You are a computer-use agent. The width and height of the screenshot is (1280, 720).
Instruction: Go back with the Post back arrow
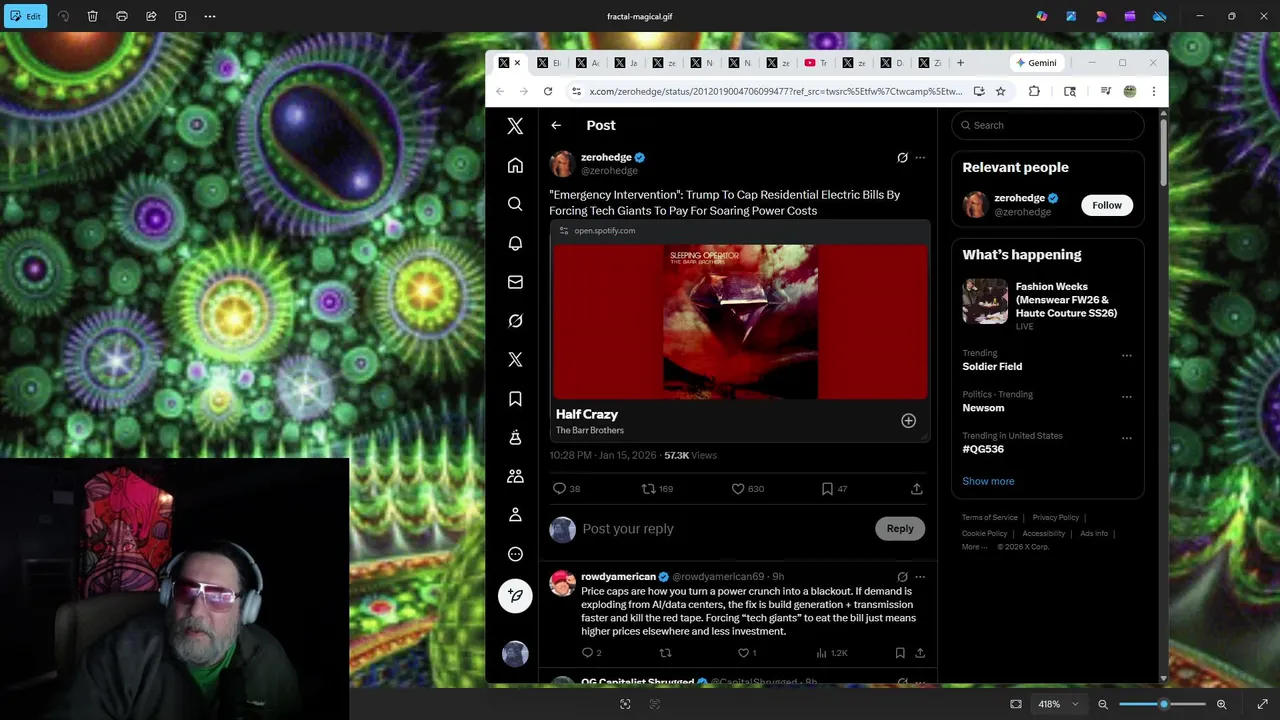(x=556, y=125)
